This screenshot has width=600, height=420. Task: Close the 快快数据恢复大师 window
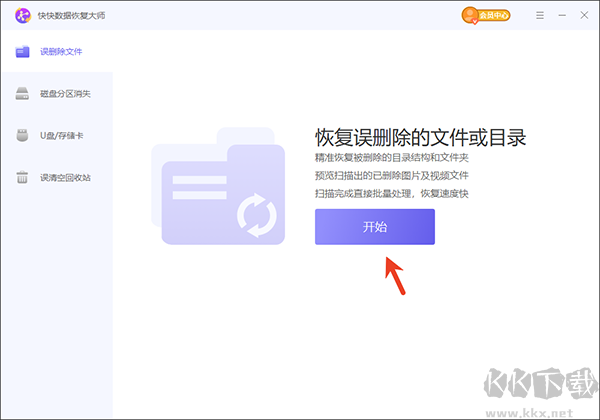coord(584,15)
